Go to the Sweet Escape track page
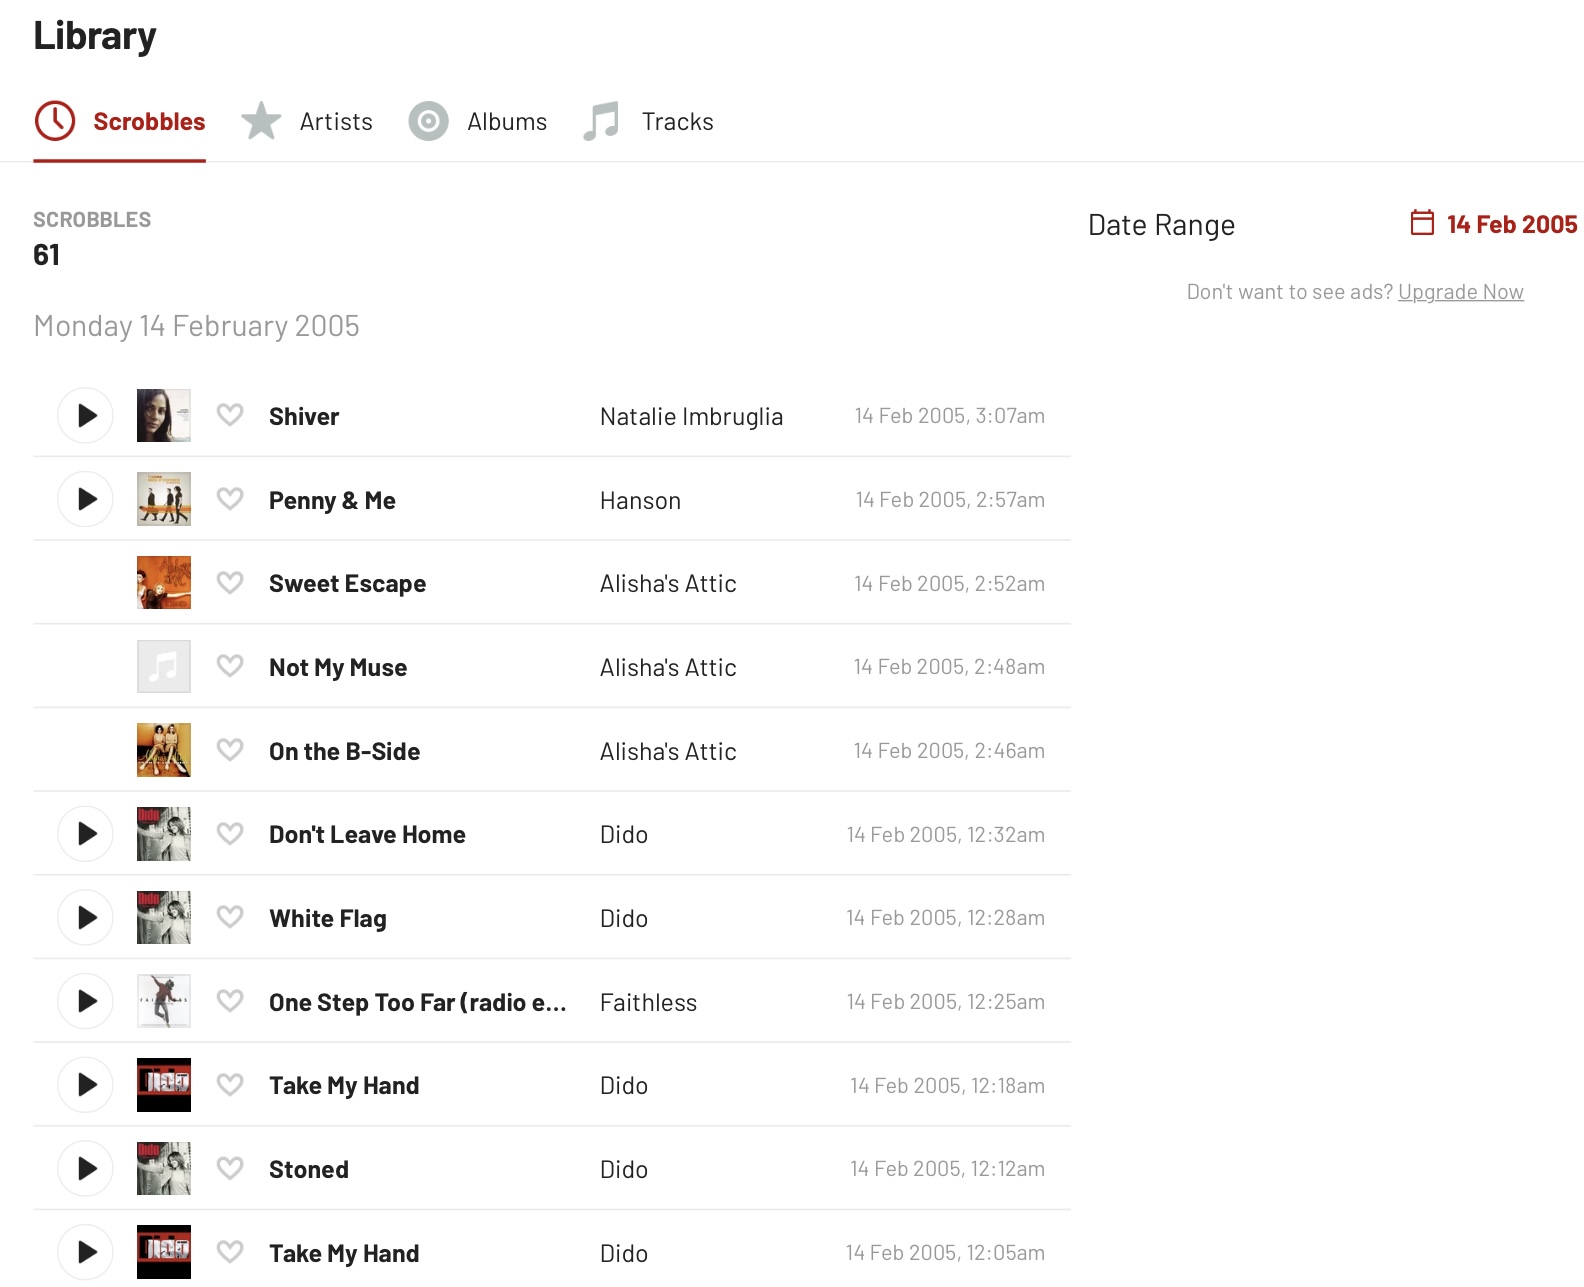This screenshot has height=1287, width=1584. [x=347, y=584]
